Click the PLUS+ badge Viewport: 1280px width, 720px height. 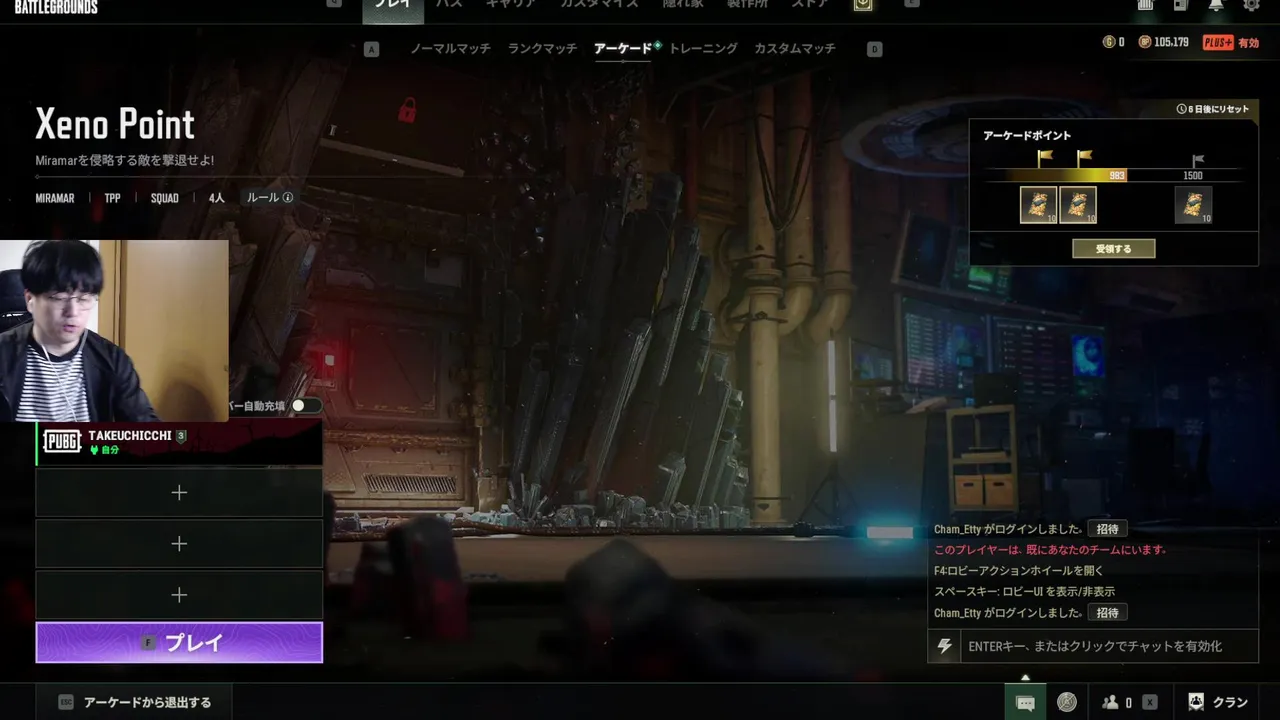point(1217,42)
